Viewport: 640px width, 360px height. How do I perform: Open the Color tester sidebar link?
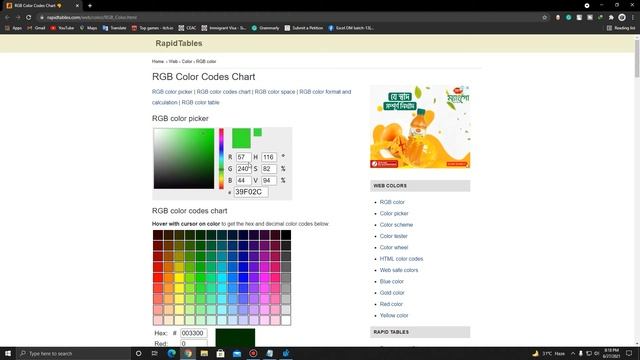[393, 236]
